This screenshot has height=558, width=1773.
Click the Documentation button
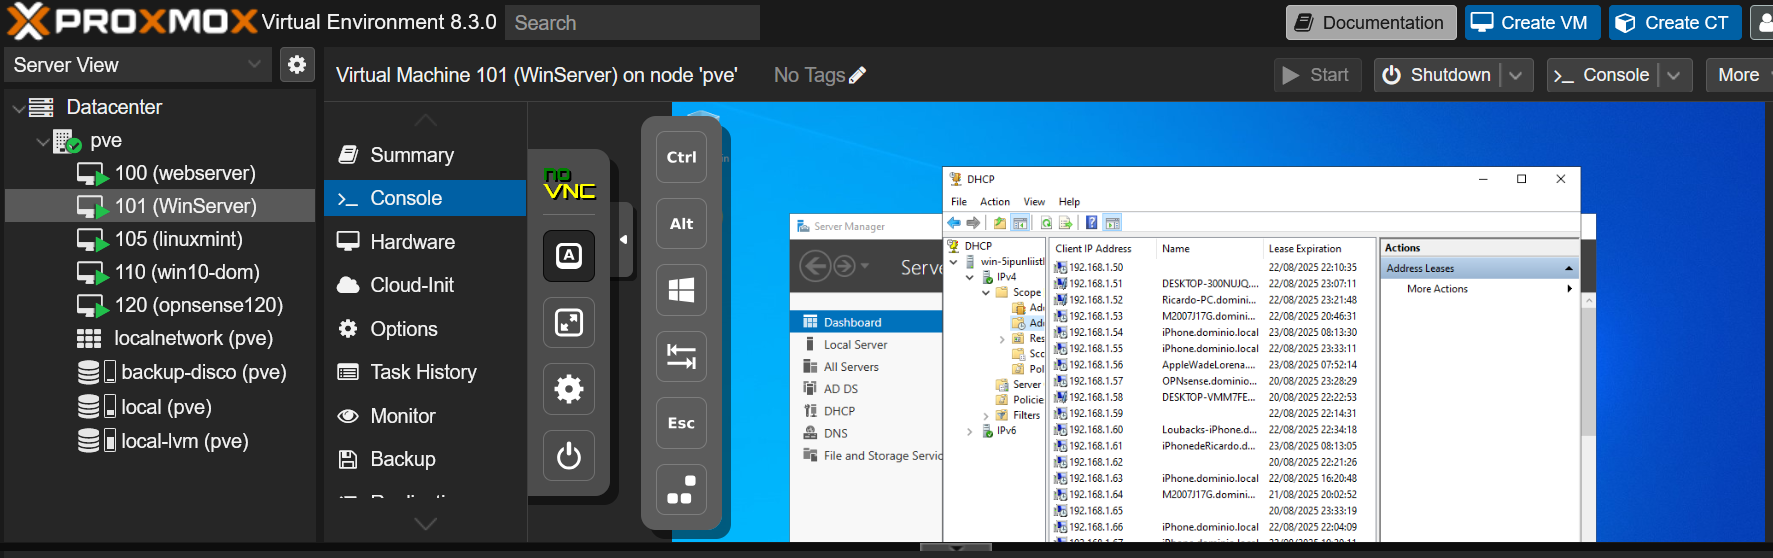click(1371, 23)
